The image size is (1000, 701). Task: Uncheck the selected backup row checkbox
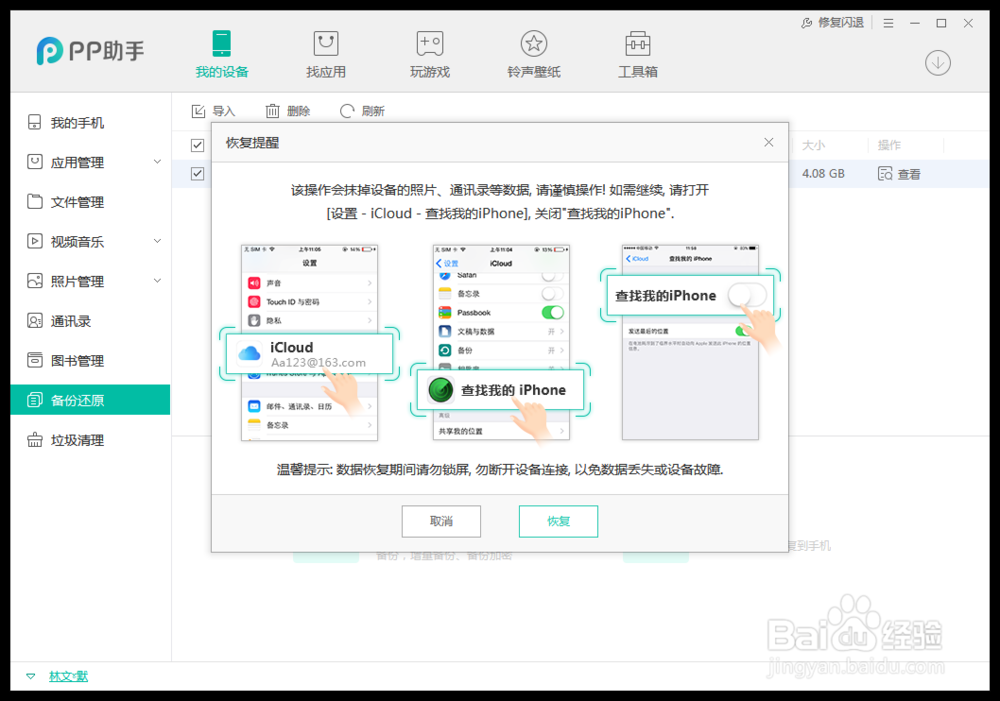[196, 173]
